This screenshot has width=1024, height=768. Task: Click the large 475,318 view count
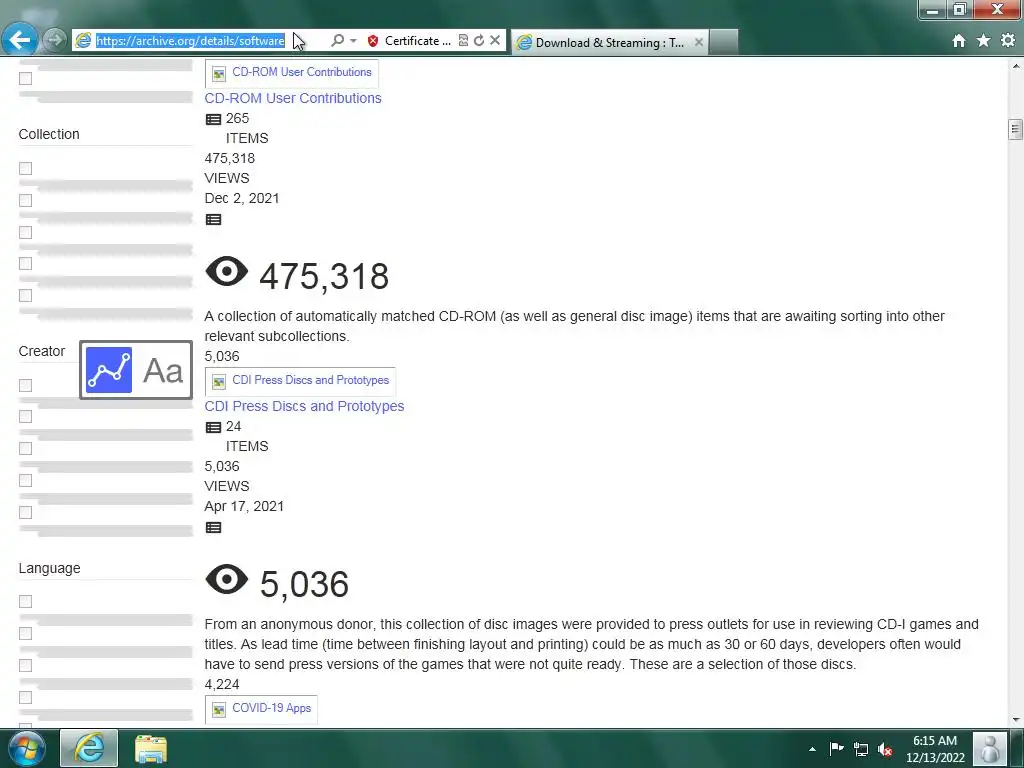coord(324,276)
